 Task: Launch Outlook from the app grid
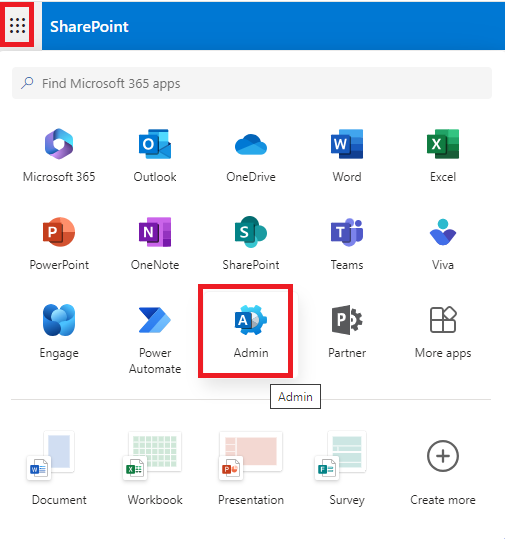click(x=155, y=144)
